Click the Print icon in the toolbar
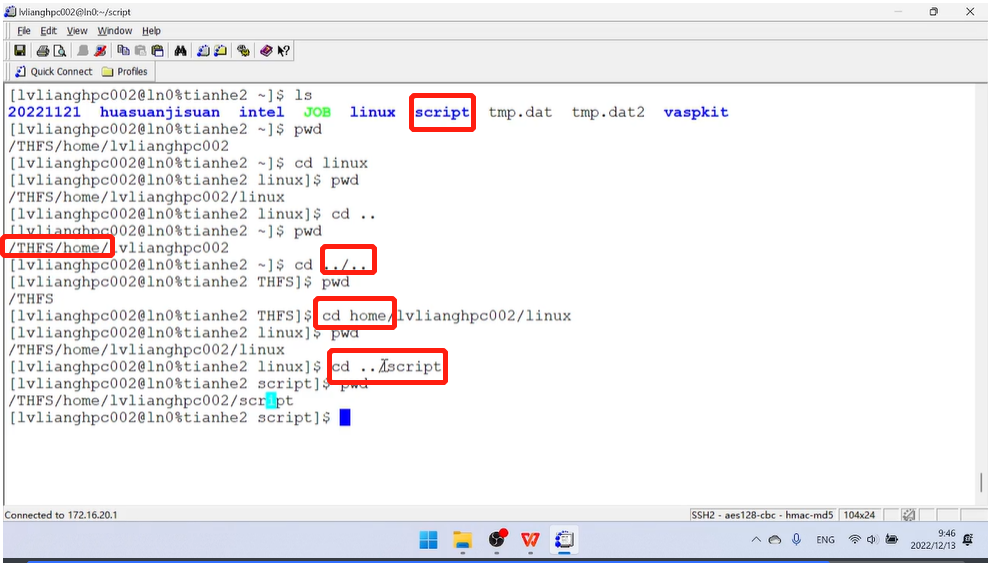This screenshot has width=988, height=563. 43,50
